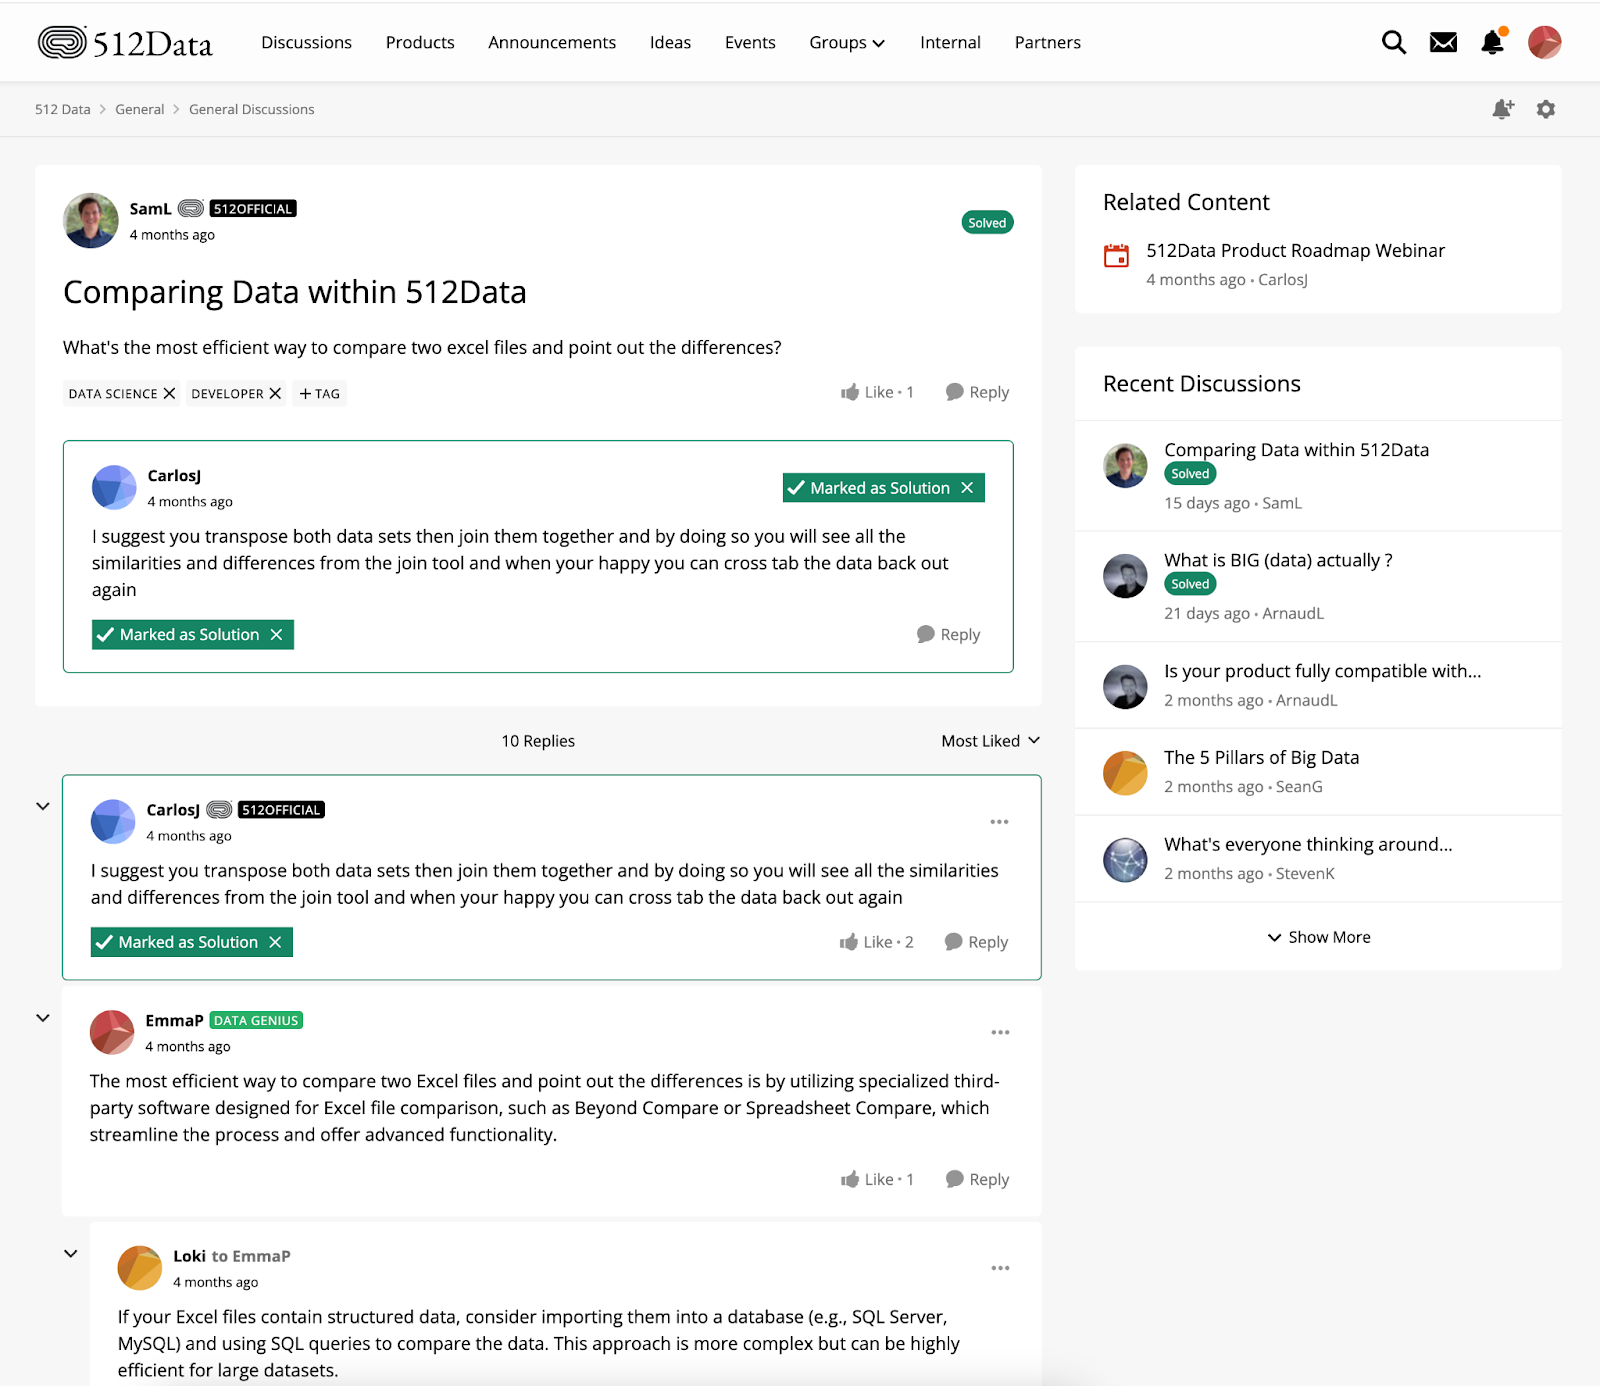Open SamL's profile name on main post
Screen dimensions: 1600x1386
(150, 209)
